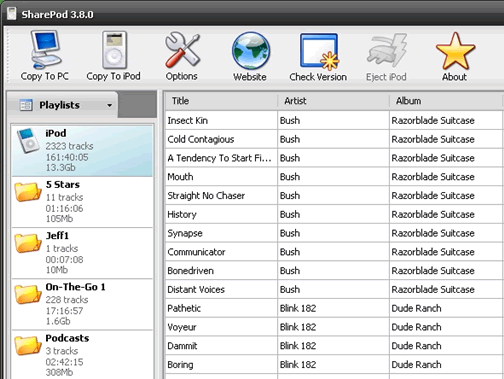
Task: Expand the Playlists dropdown arrow
Action: tap(109, 106)
